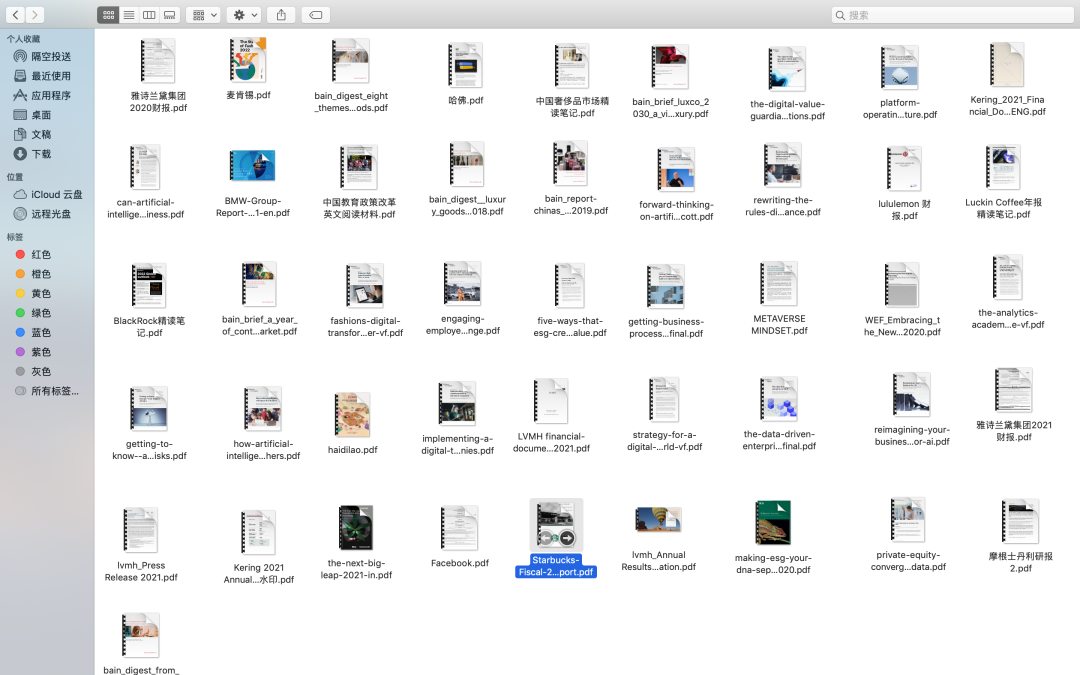Screen dimensions: 1080x675
Task: Switch to column view
Action: point(149,15)
